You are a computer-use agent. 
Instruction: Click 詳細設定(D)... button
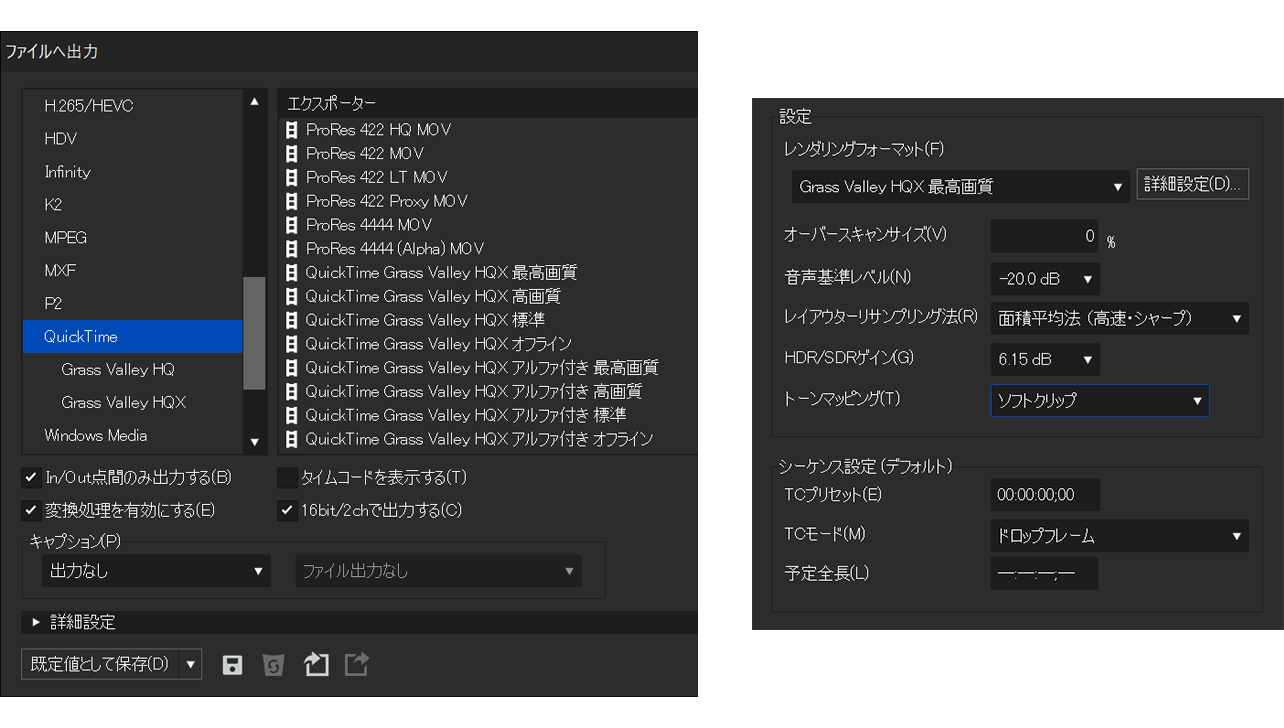click(1193, 185)
